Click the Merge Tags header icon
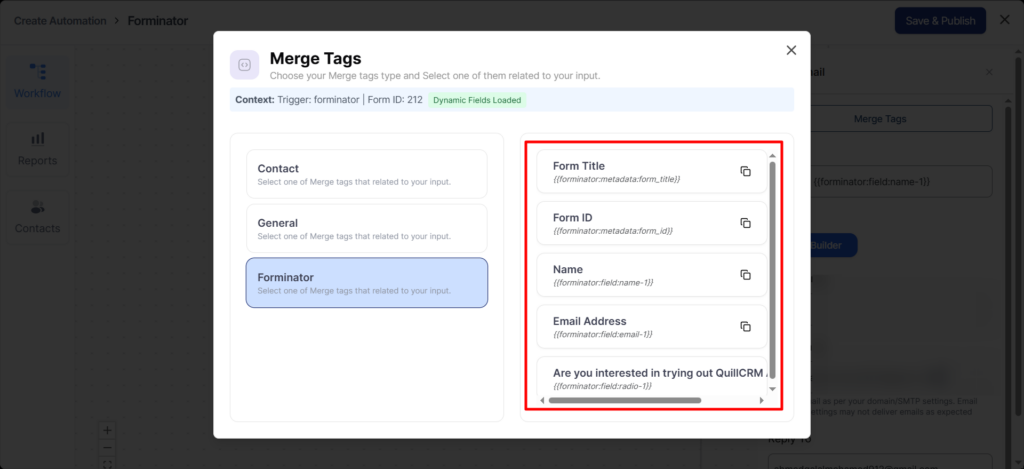This screenshot has height=469, width=1024. [x=245, y=65]
